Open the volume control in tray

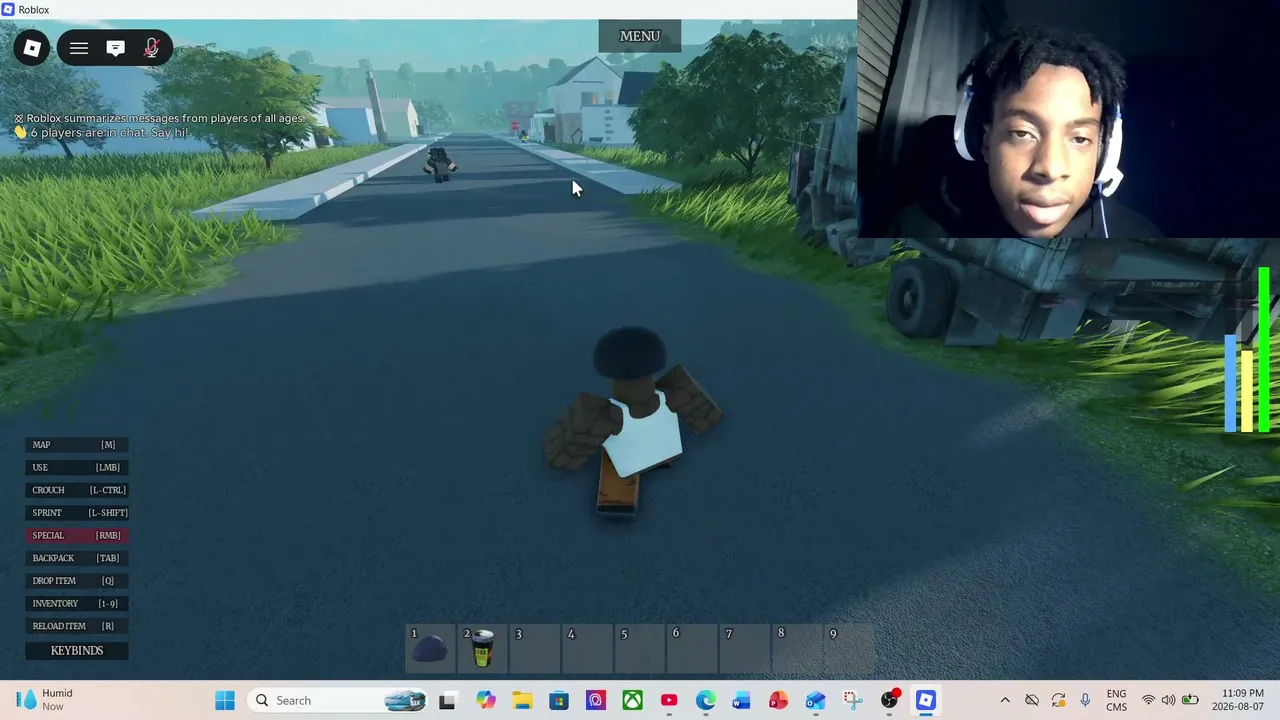click(x=1168, y=700)
